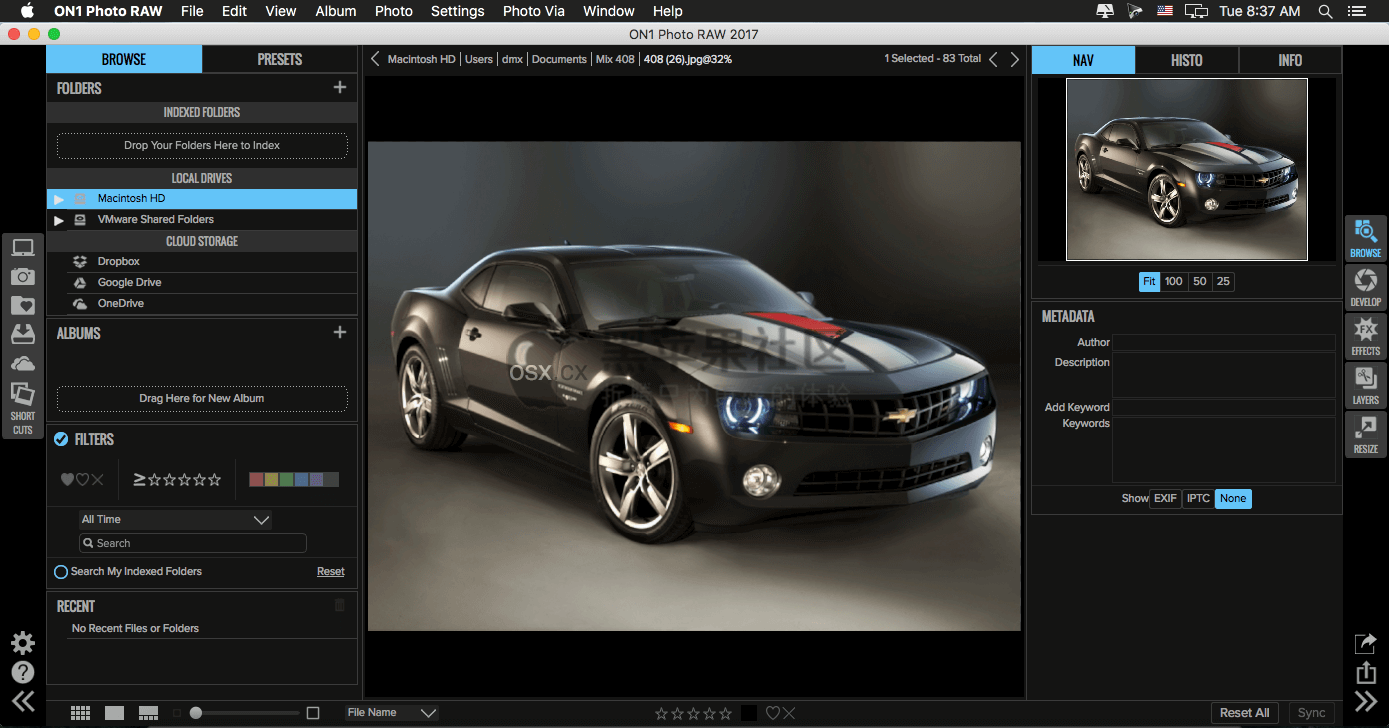Clear recent list with trash icon
Image resolution: width=1389 pixels, height=728 pixels.
340,605
